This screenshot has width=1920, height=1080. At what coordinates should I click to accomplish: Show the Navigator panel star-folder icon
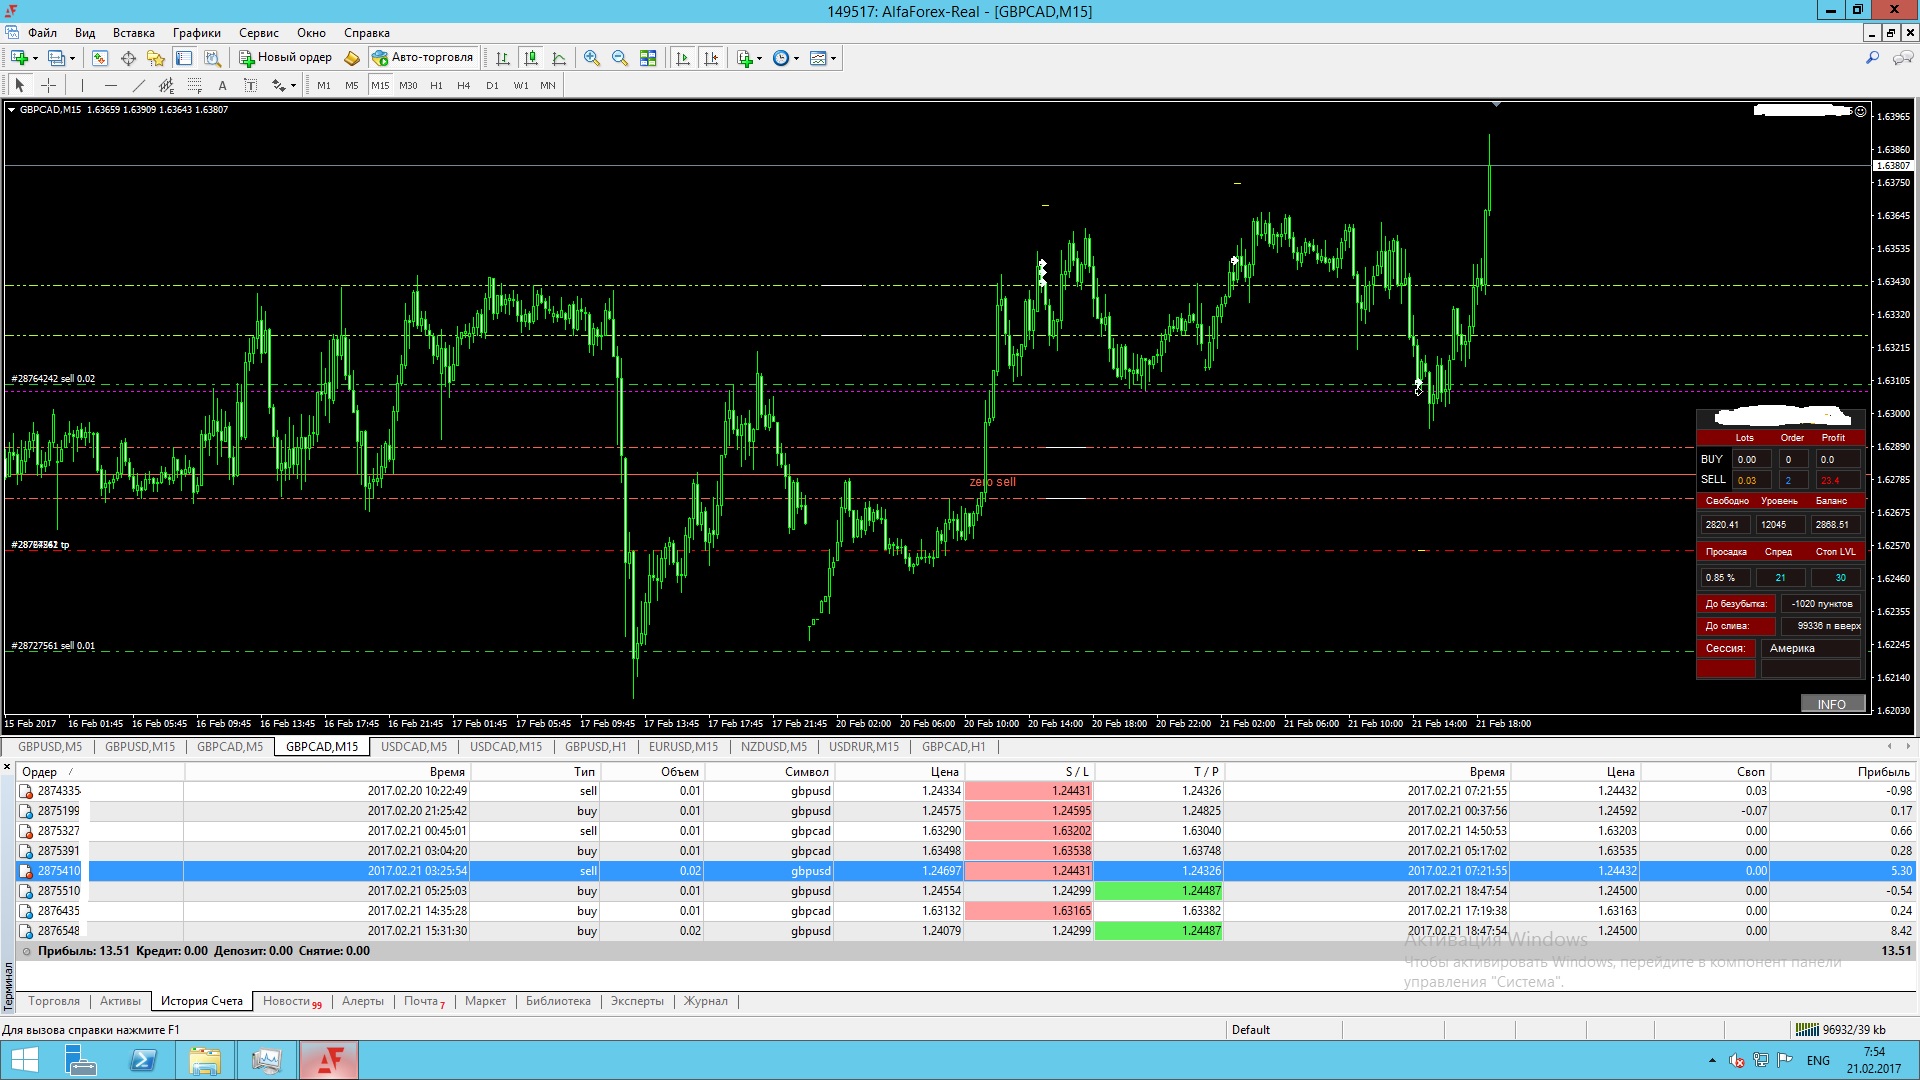click(x=156, y=58)
